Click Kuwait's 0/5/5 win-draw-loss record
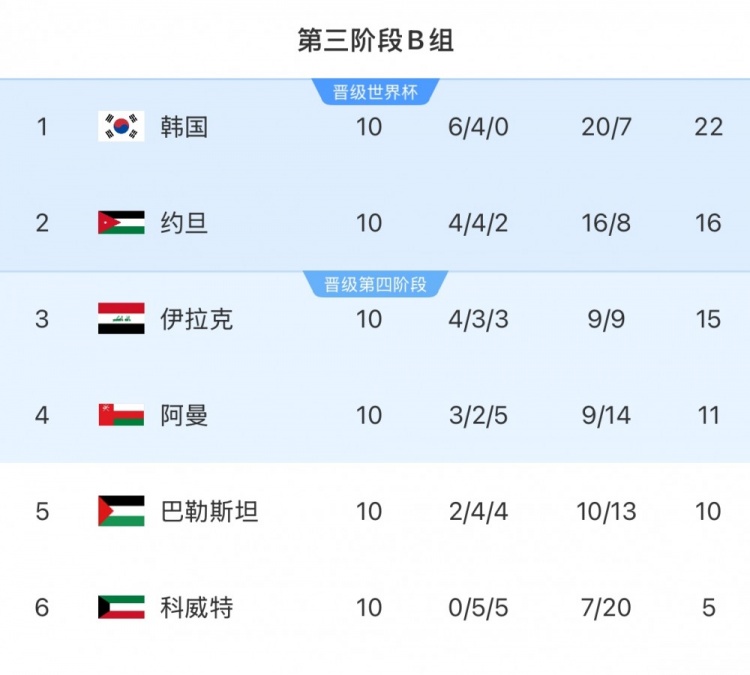 click(478, 607)
